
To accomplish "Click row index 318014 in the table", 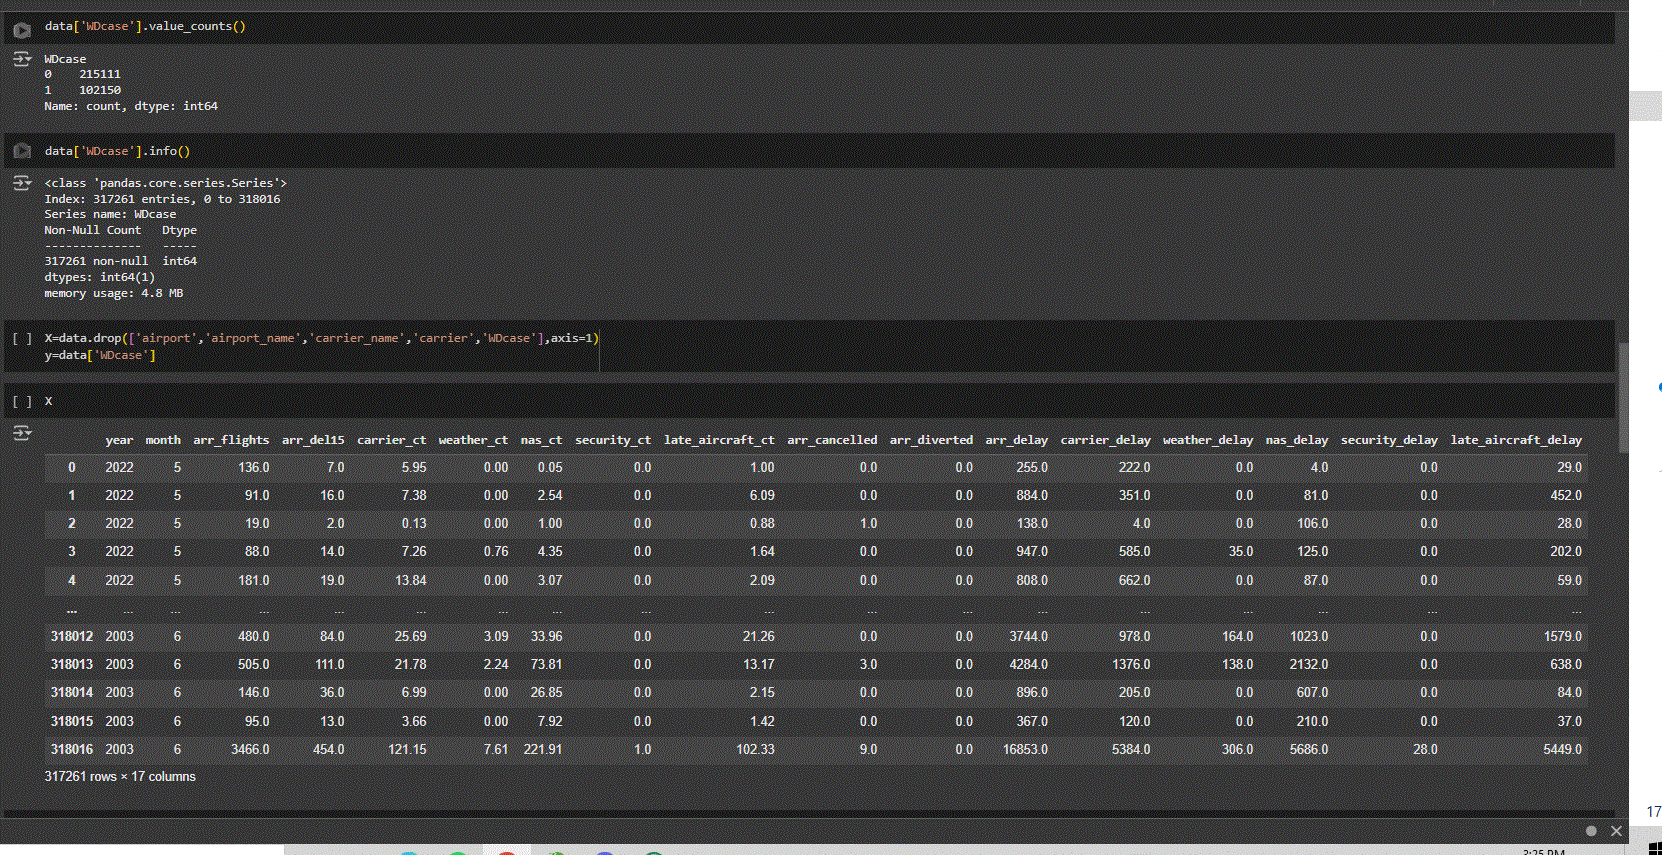I will coord(72,692).
